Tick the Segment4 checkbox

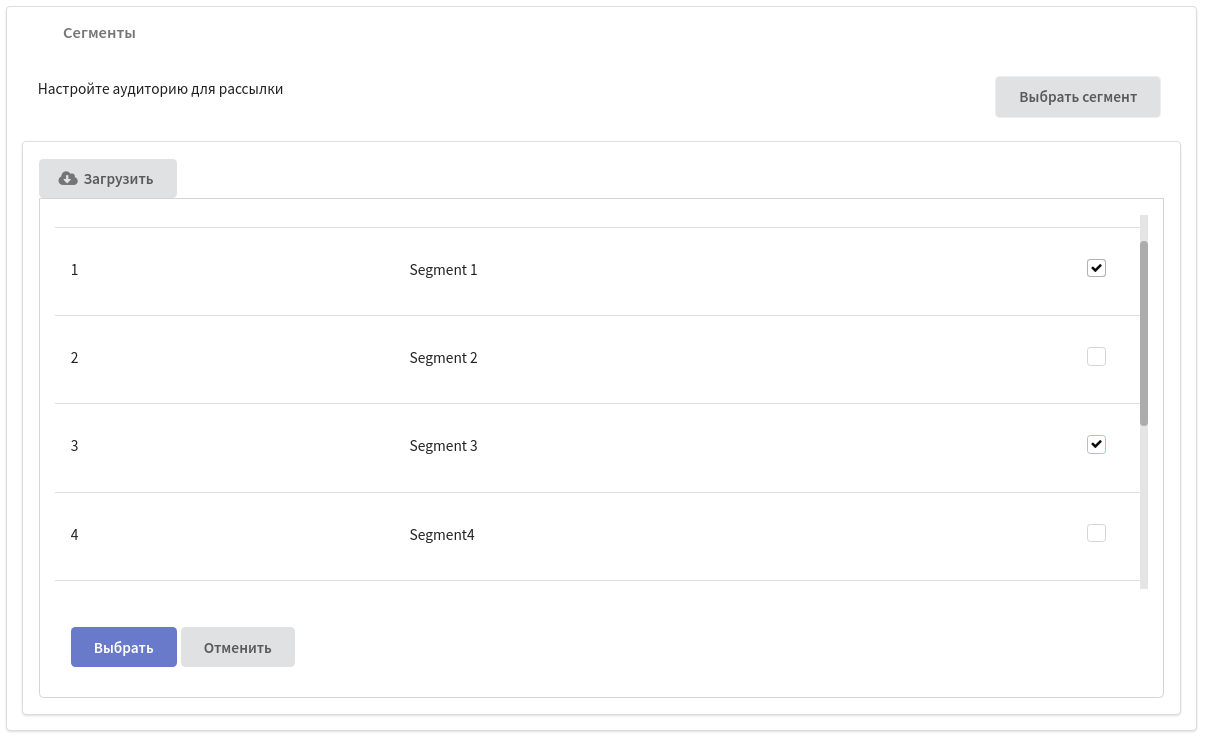tap(1096, 533)
